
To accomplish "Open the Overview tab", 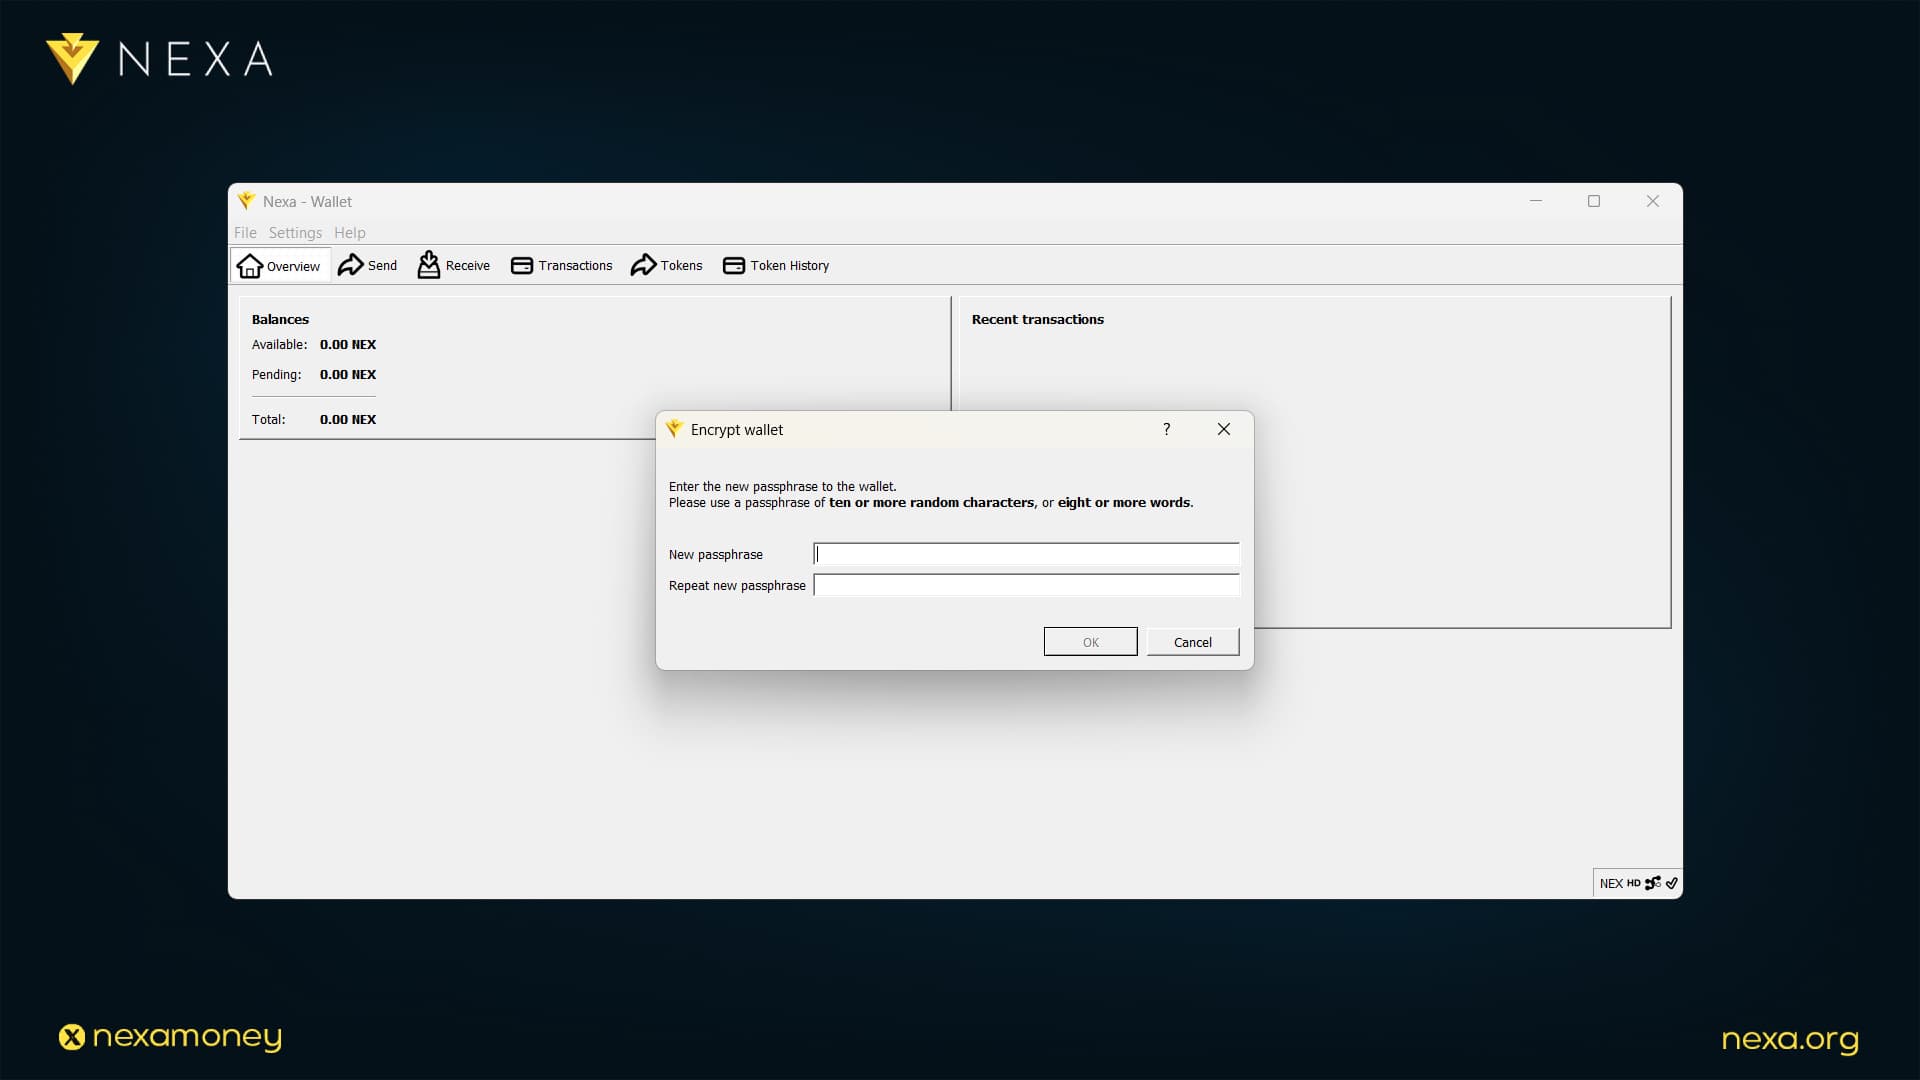I will pos(279,266).
